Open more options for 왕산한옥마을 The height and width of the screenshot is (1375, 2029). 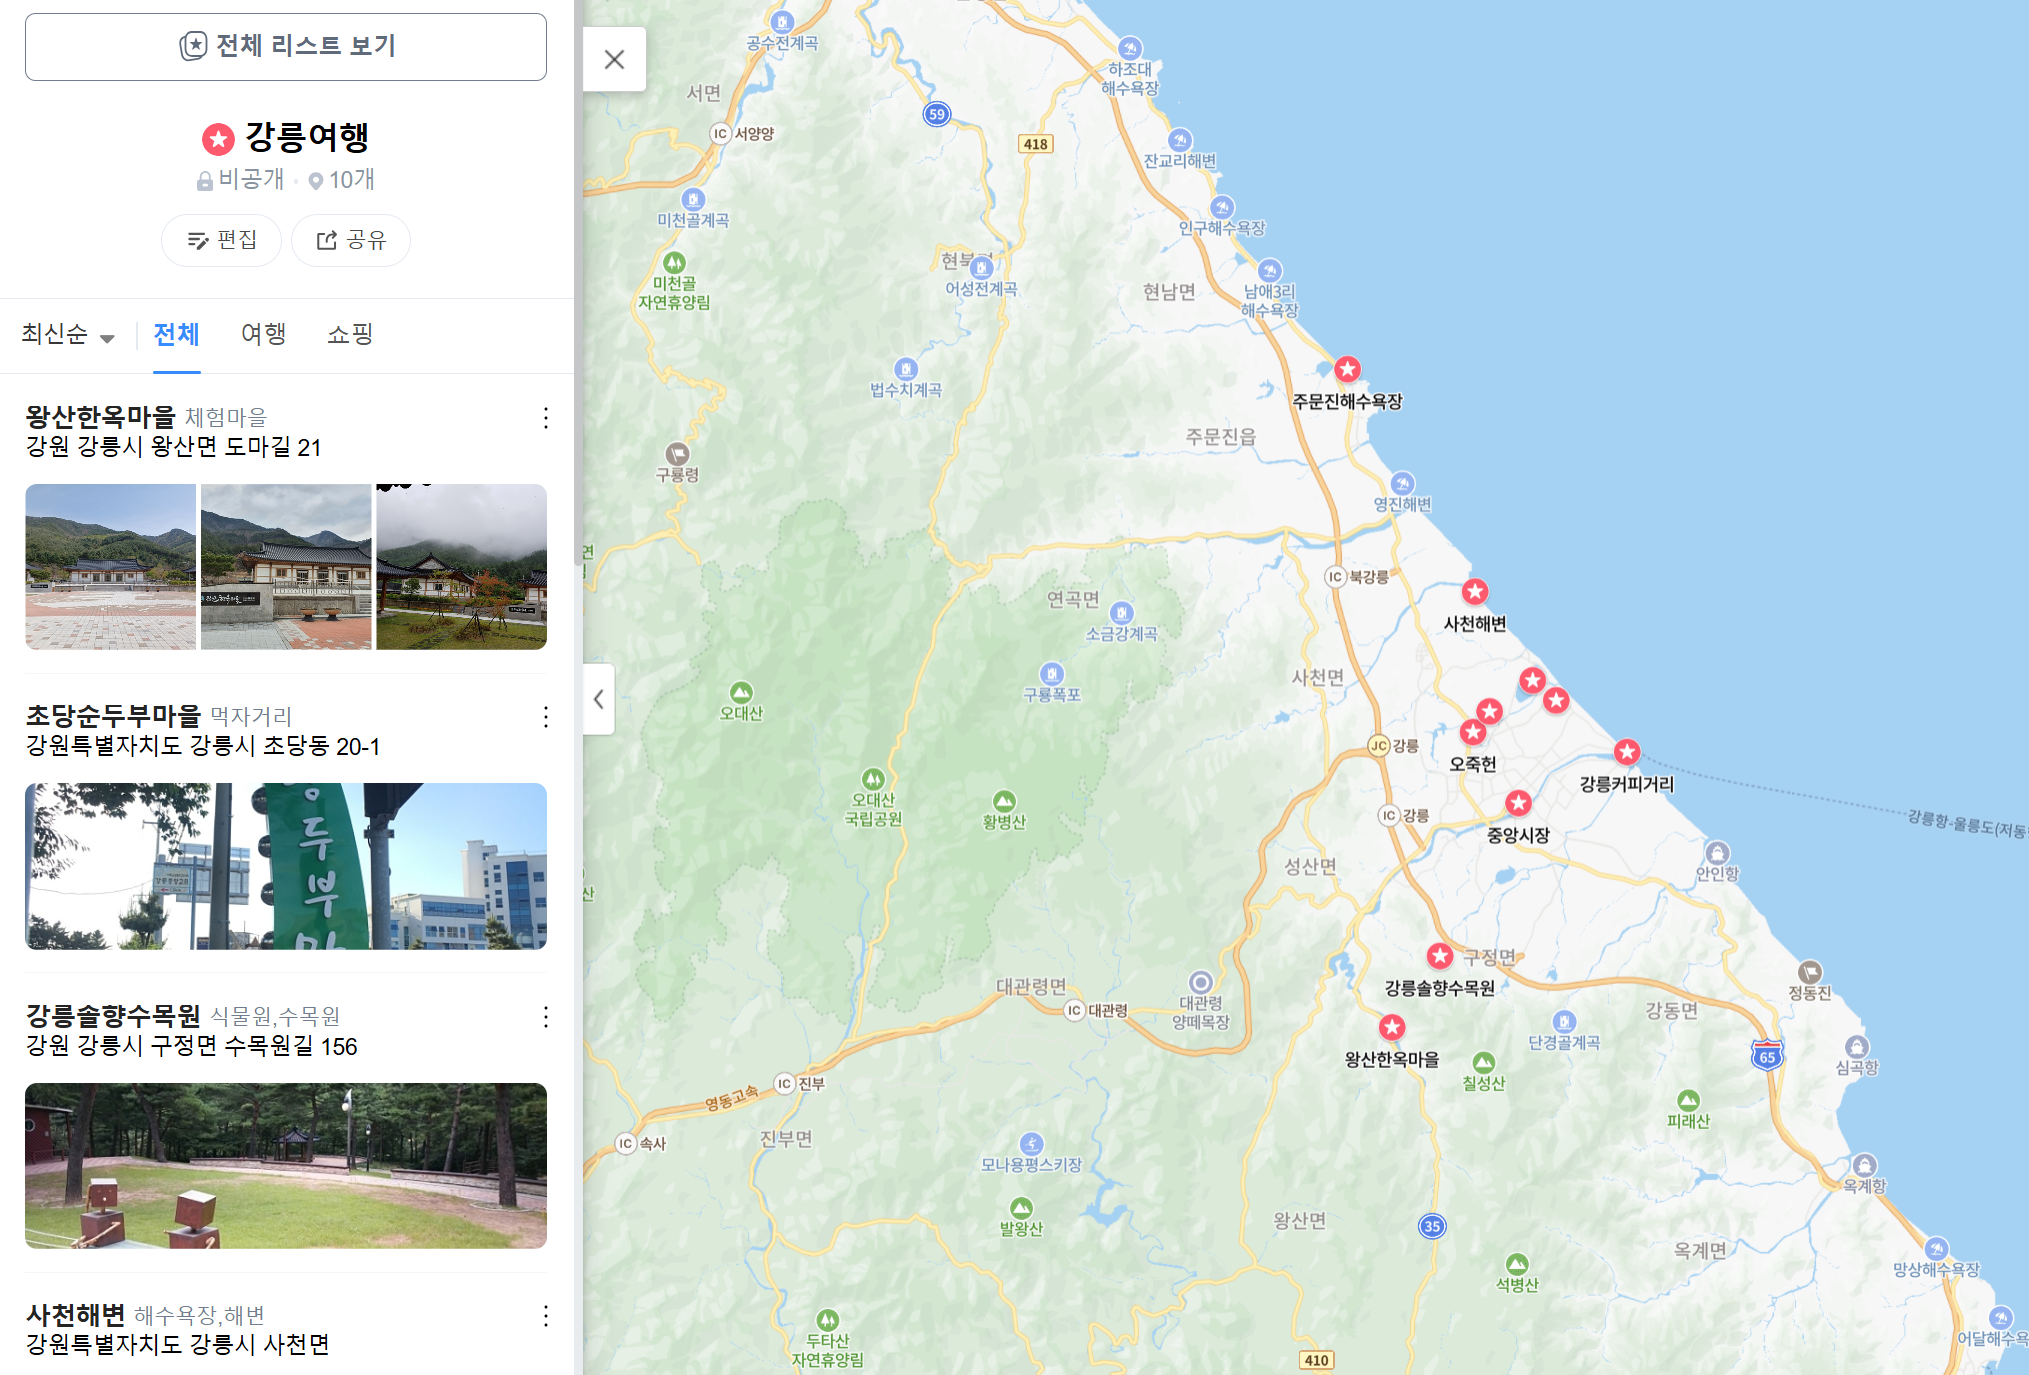pos(546,418)
